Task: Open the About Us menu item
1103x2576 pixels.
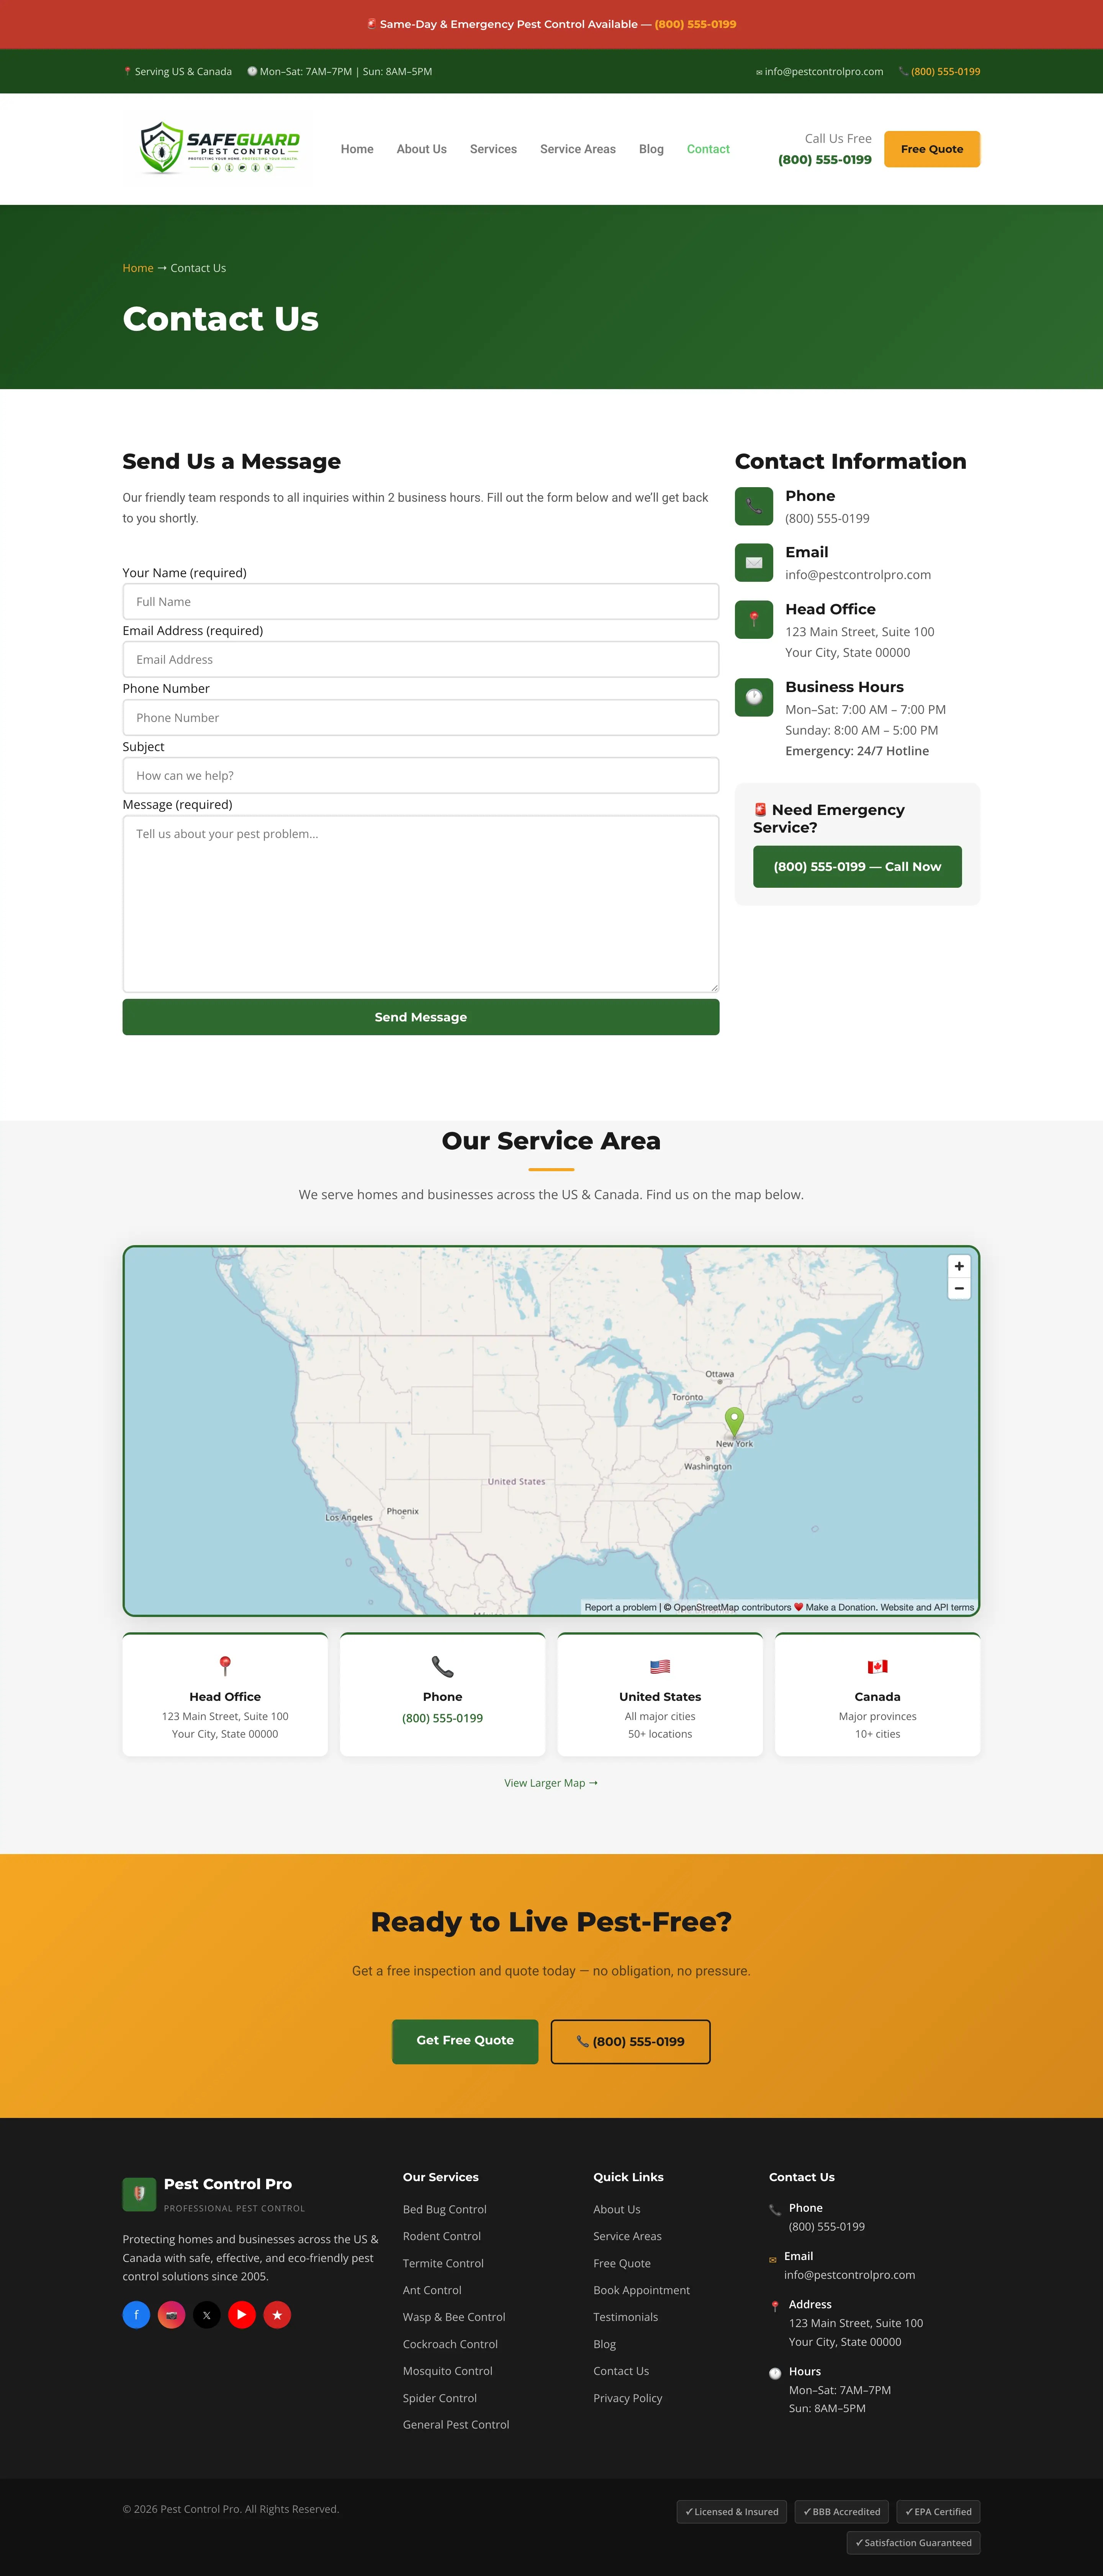Action: [422, 149]
